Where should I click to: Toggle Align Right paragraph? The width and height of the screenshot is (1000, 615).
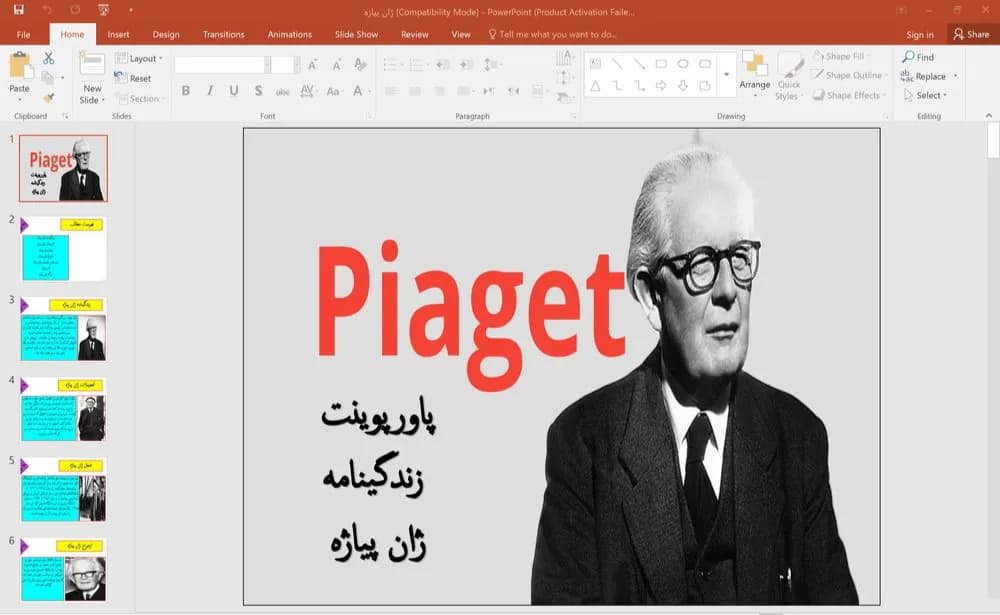[439, 91]
